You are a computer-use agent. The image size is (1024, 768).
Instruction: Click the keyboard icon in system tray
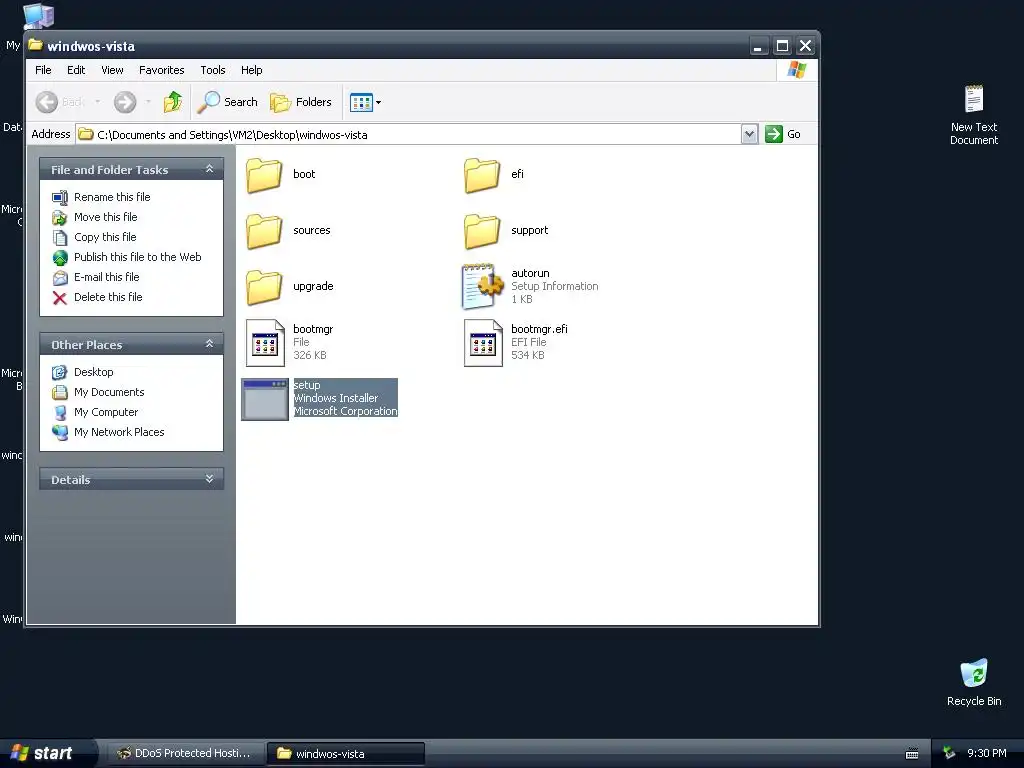[912, 754]
